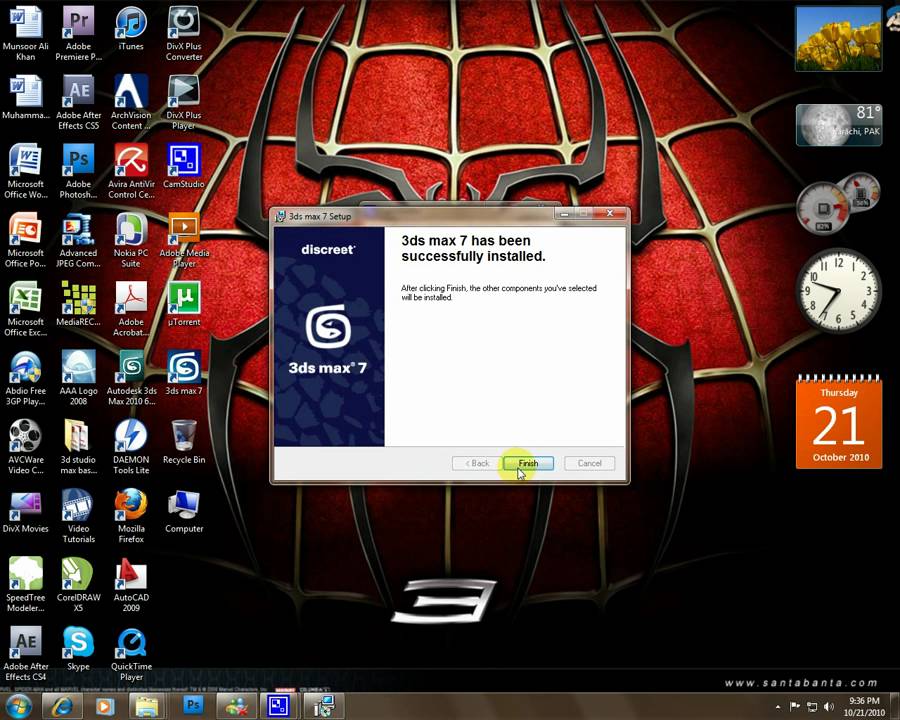Click the Cancel button in setup
Viewport: 900px width, 720px height.
(589, 463)
